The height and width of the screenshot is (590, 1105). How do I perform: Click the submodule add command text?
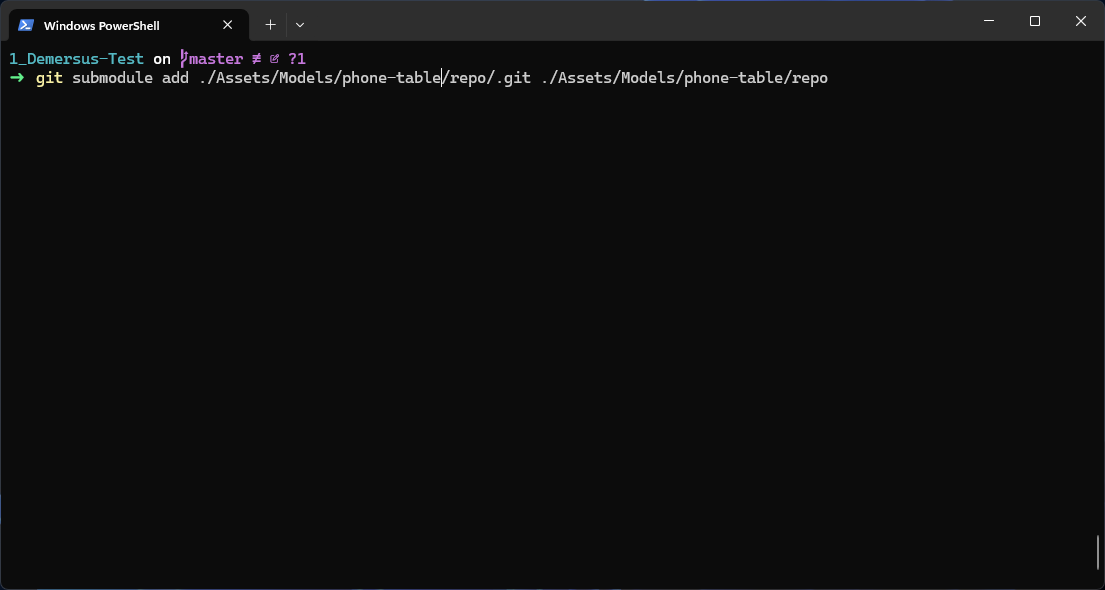coord(130,77)
